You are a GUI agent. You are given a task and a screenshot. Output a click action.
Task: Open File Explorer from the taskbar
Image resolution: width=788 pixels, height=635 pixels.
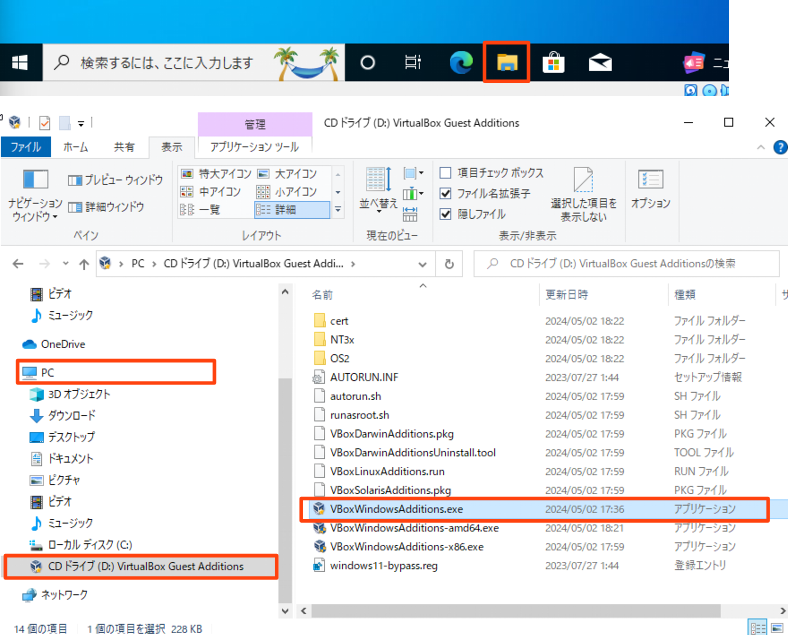[507, 62]
